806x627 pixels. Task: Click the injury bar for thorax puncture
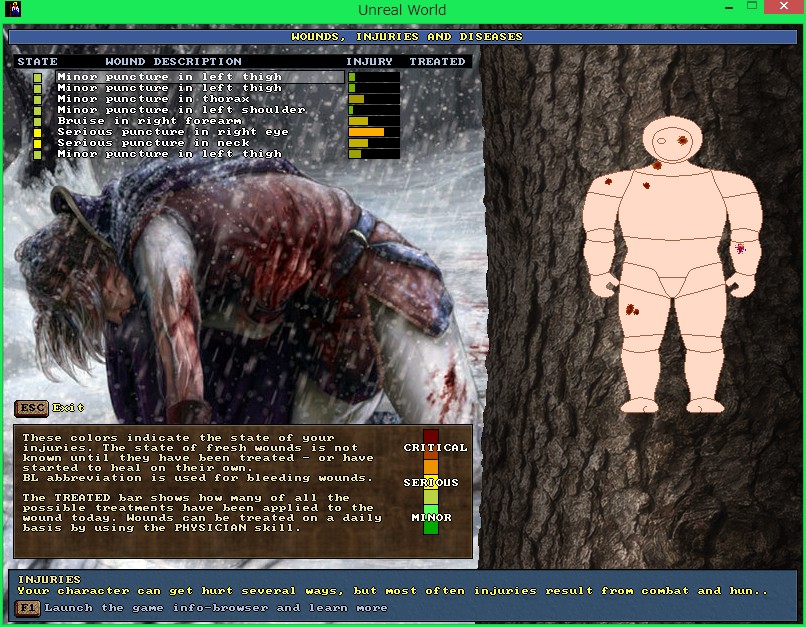374,99
